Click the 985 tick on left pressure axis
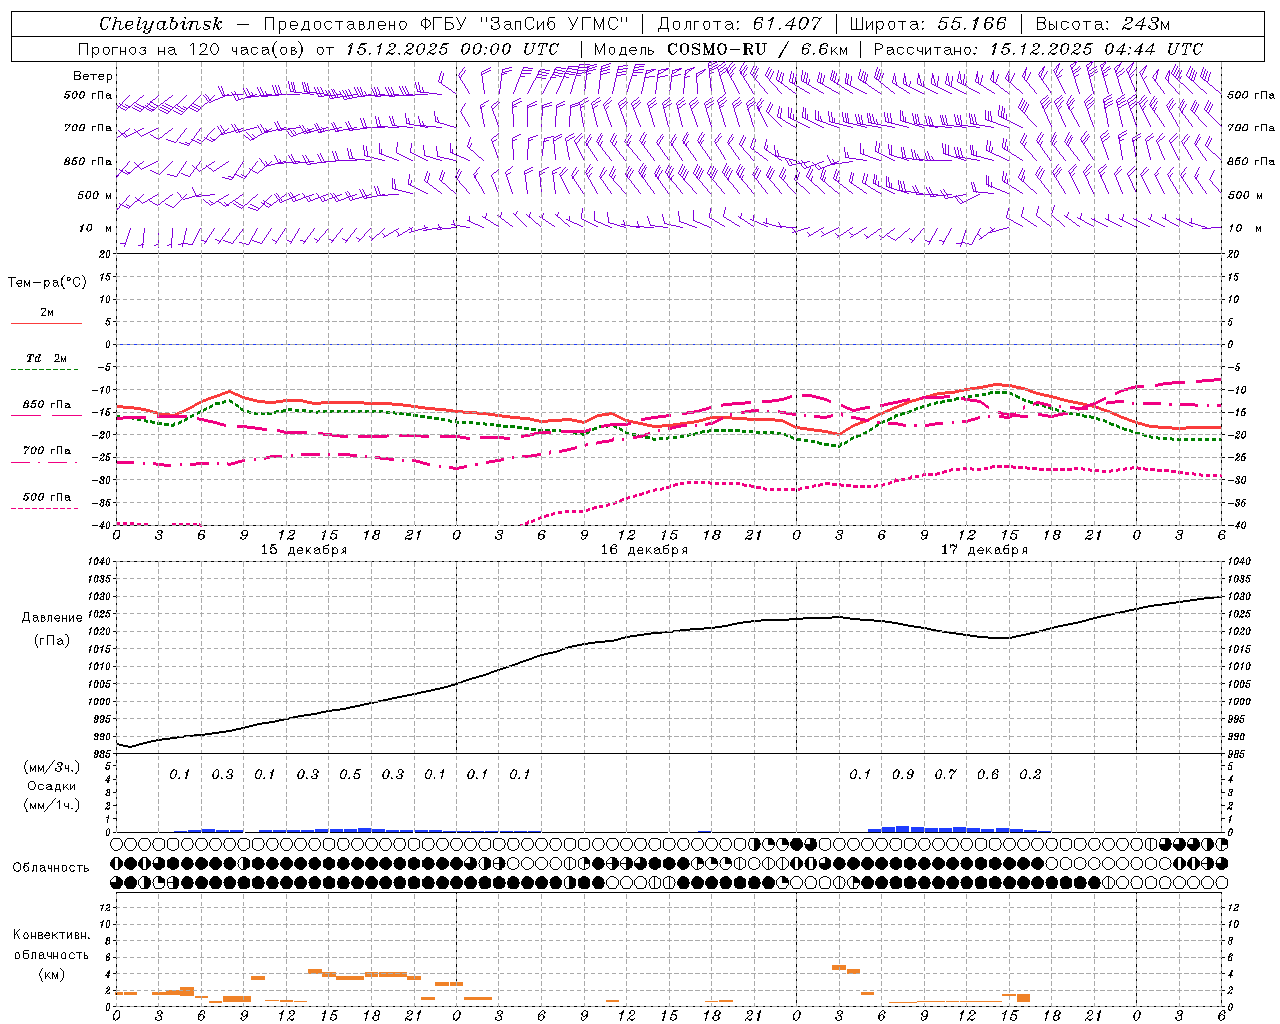This screenshot has width=1280, height=1024. (x=101, y=754)
